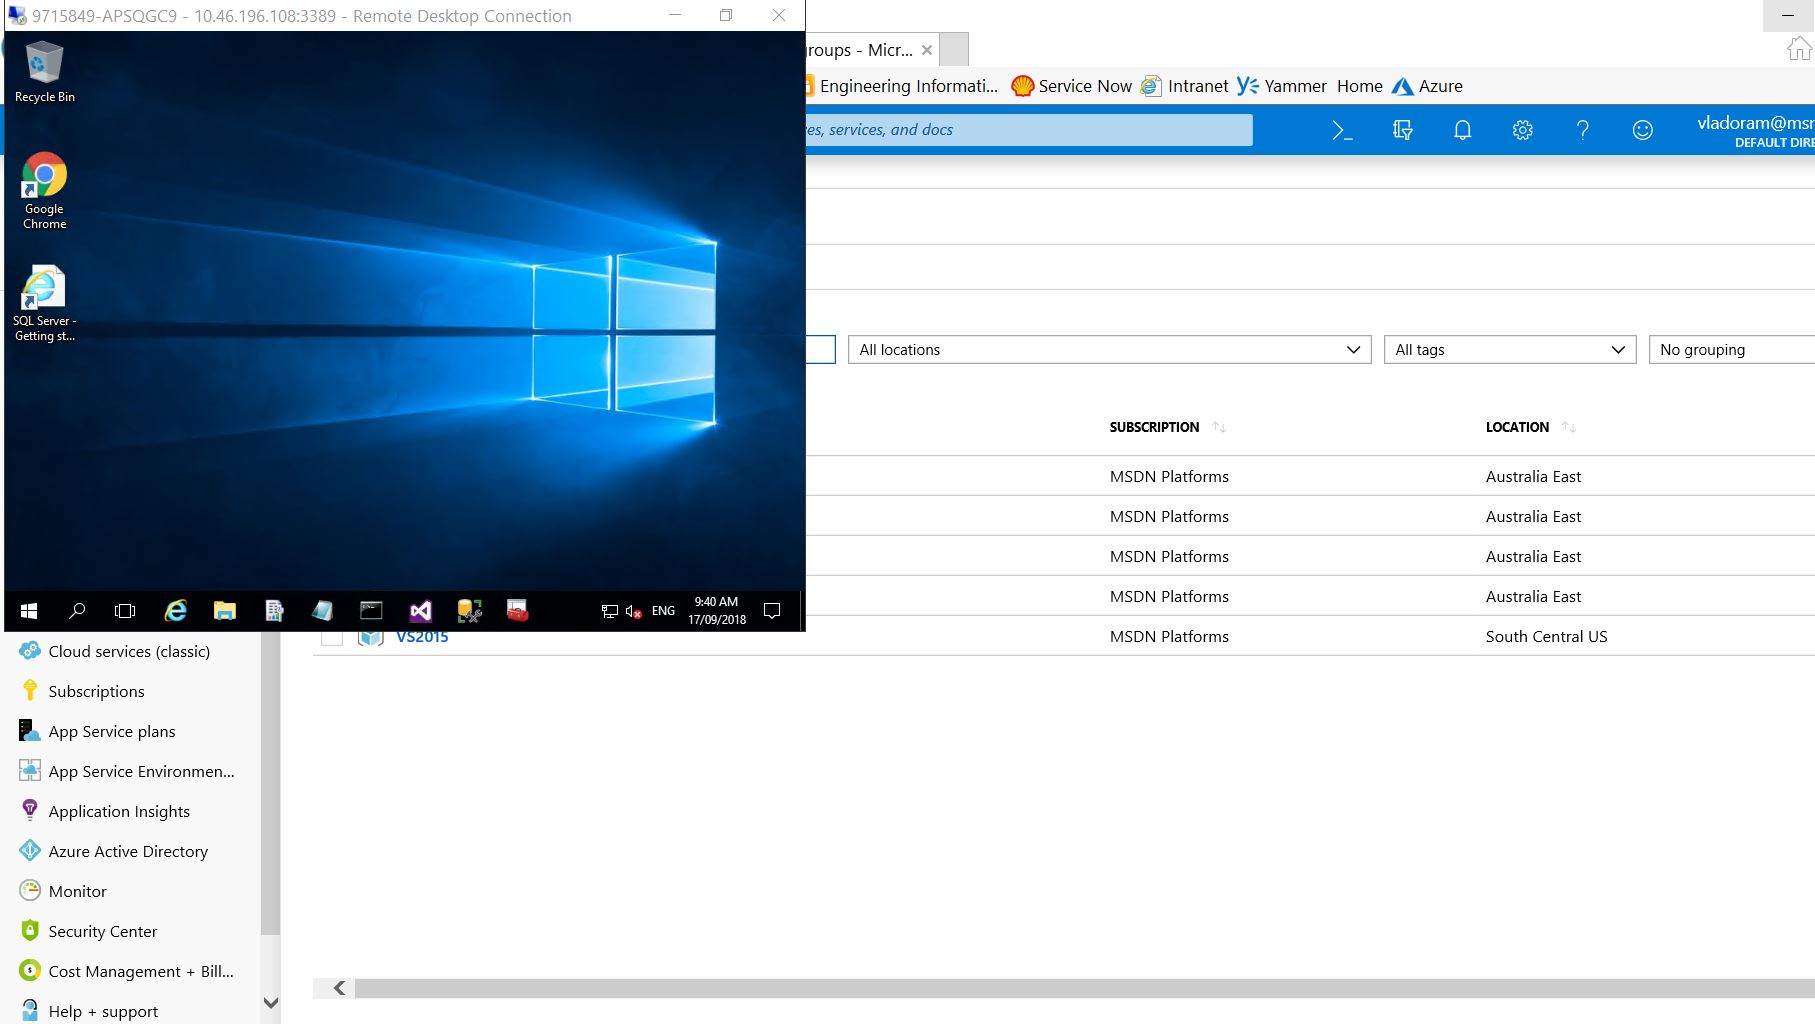Screen dimensions: 1815x1024
Task: Open Application Insights in sidebar
Action: 119,811
